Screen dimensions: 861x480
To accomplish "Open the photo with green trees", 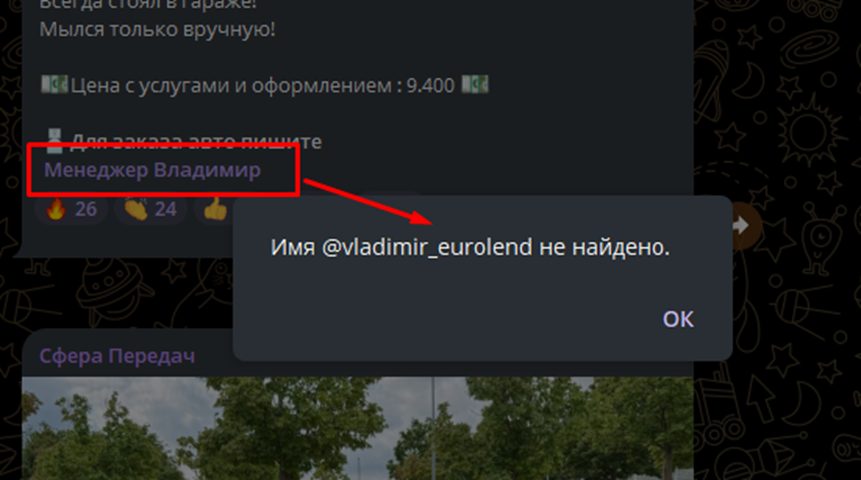I will pyautogui.click(x=357, y=428).
